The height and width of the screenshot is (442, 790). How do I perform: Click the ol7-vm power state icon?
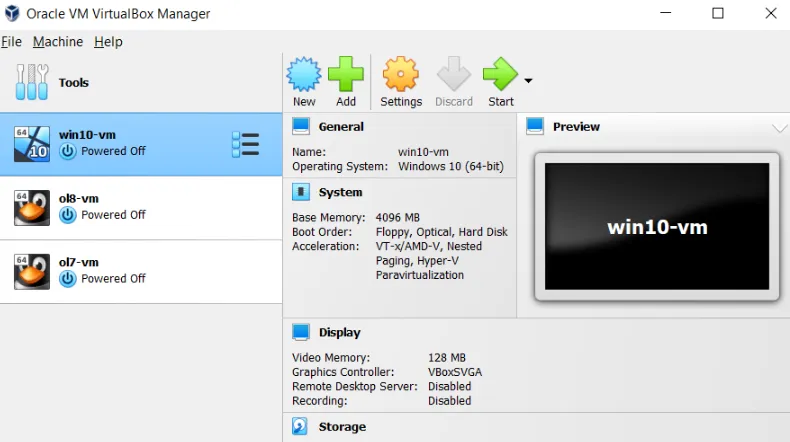(x=68, y=279)
